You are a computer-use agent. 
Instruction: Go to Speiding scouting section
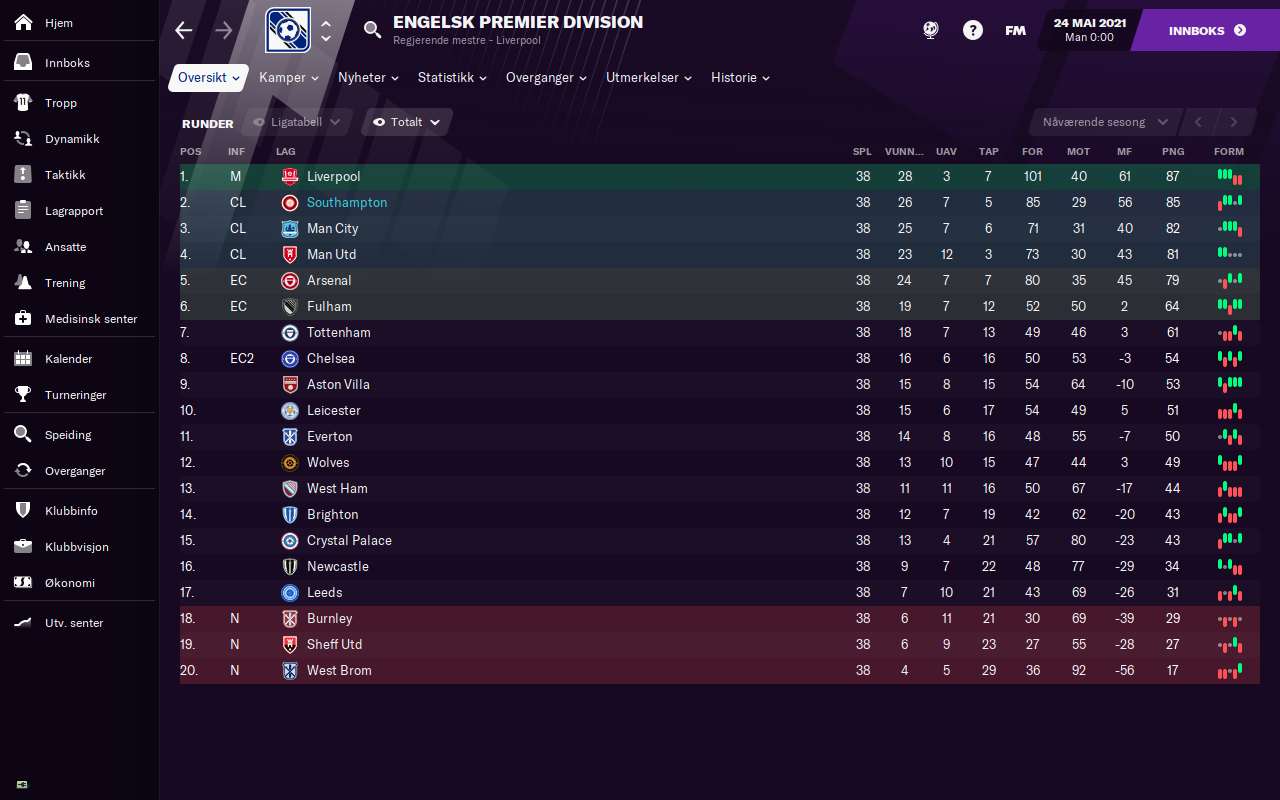click(68, 435)
